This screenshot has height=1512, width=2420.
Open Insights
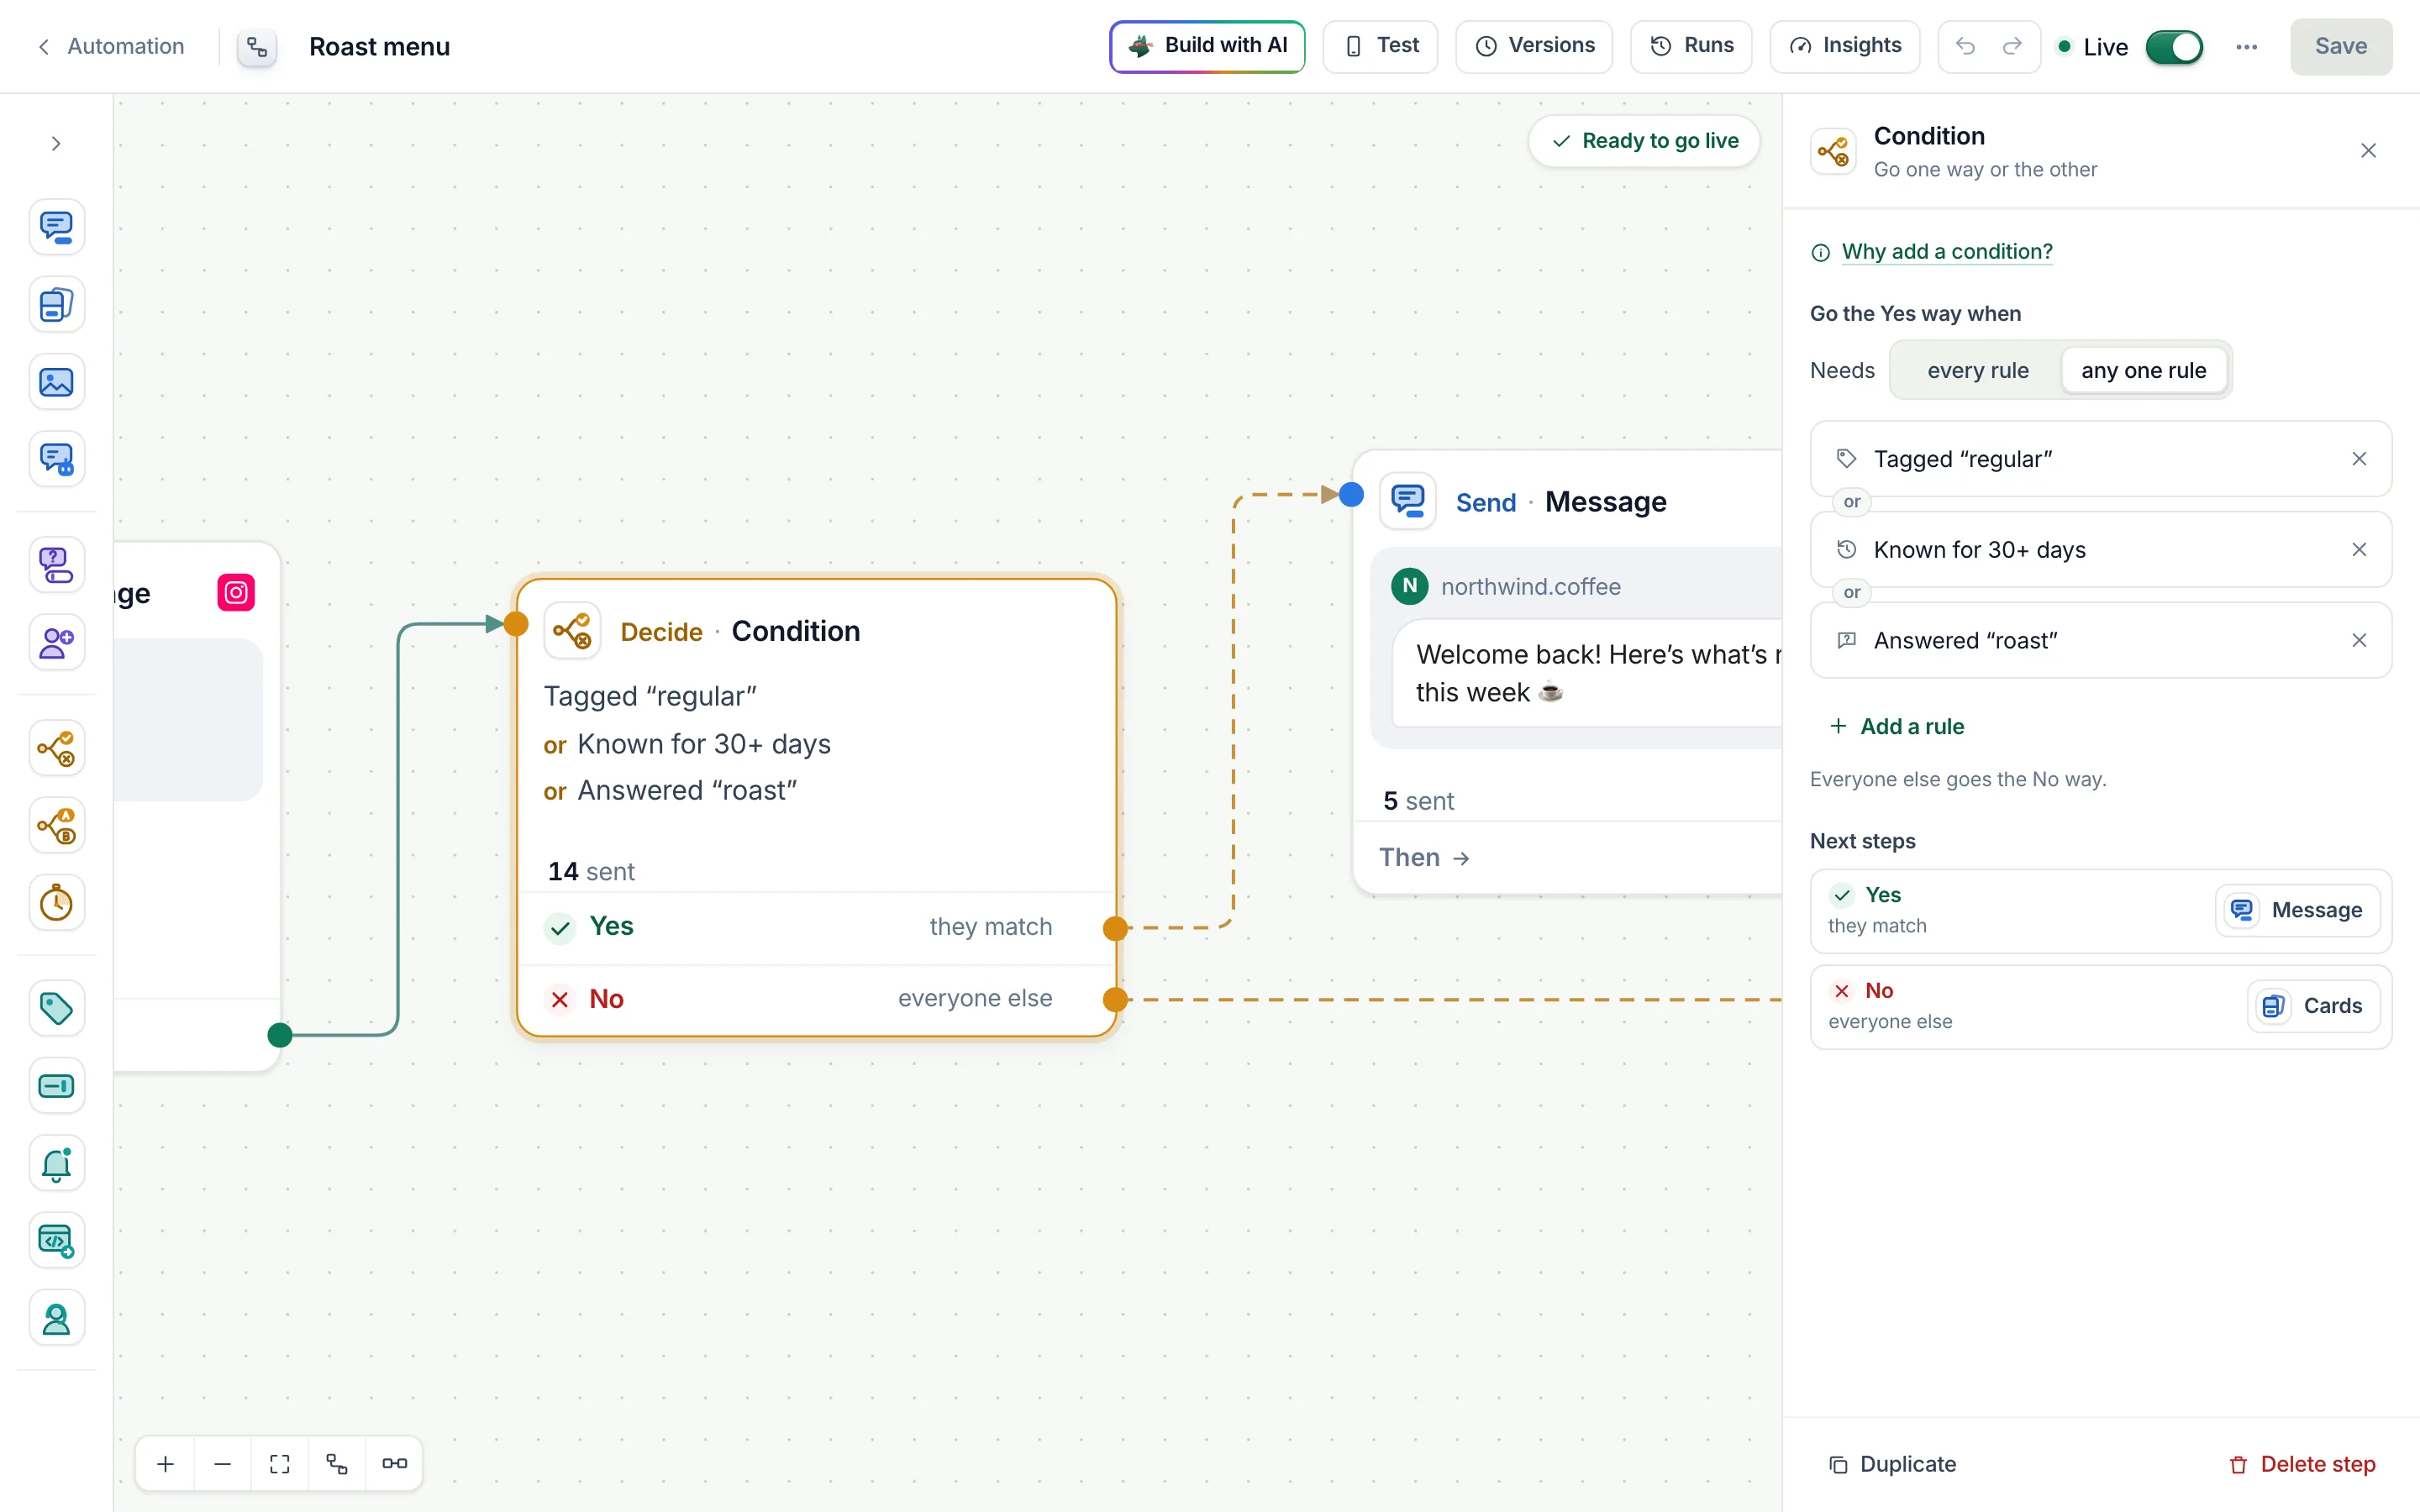(1845, 46)
